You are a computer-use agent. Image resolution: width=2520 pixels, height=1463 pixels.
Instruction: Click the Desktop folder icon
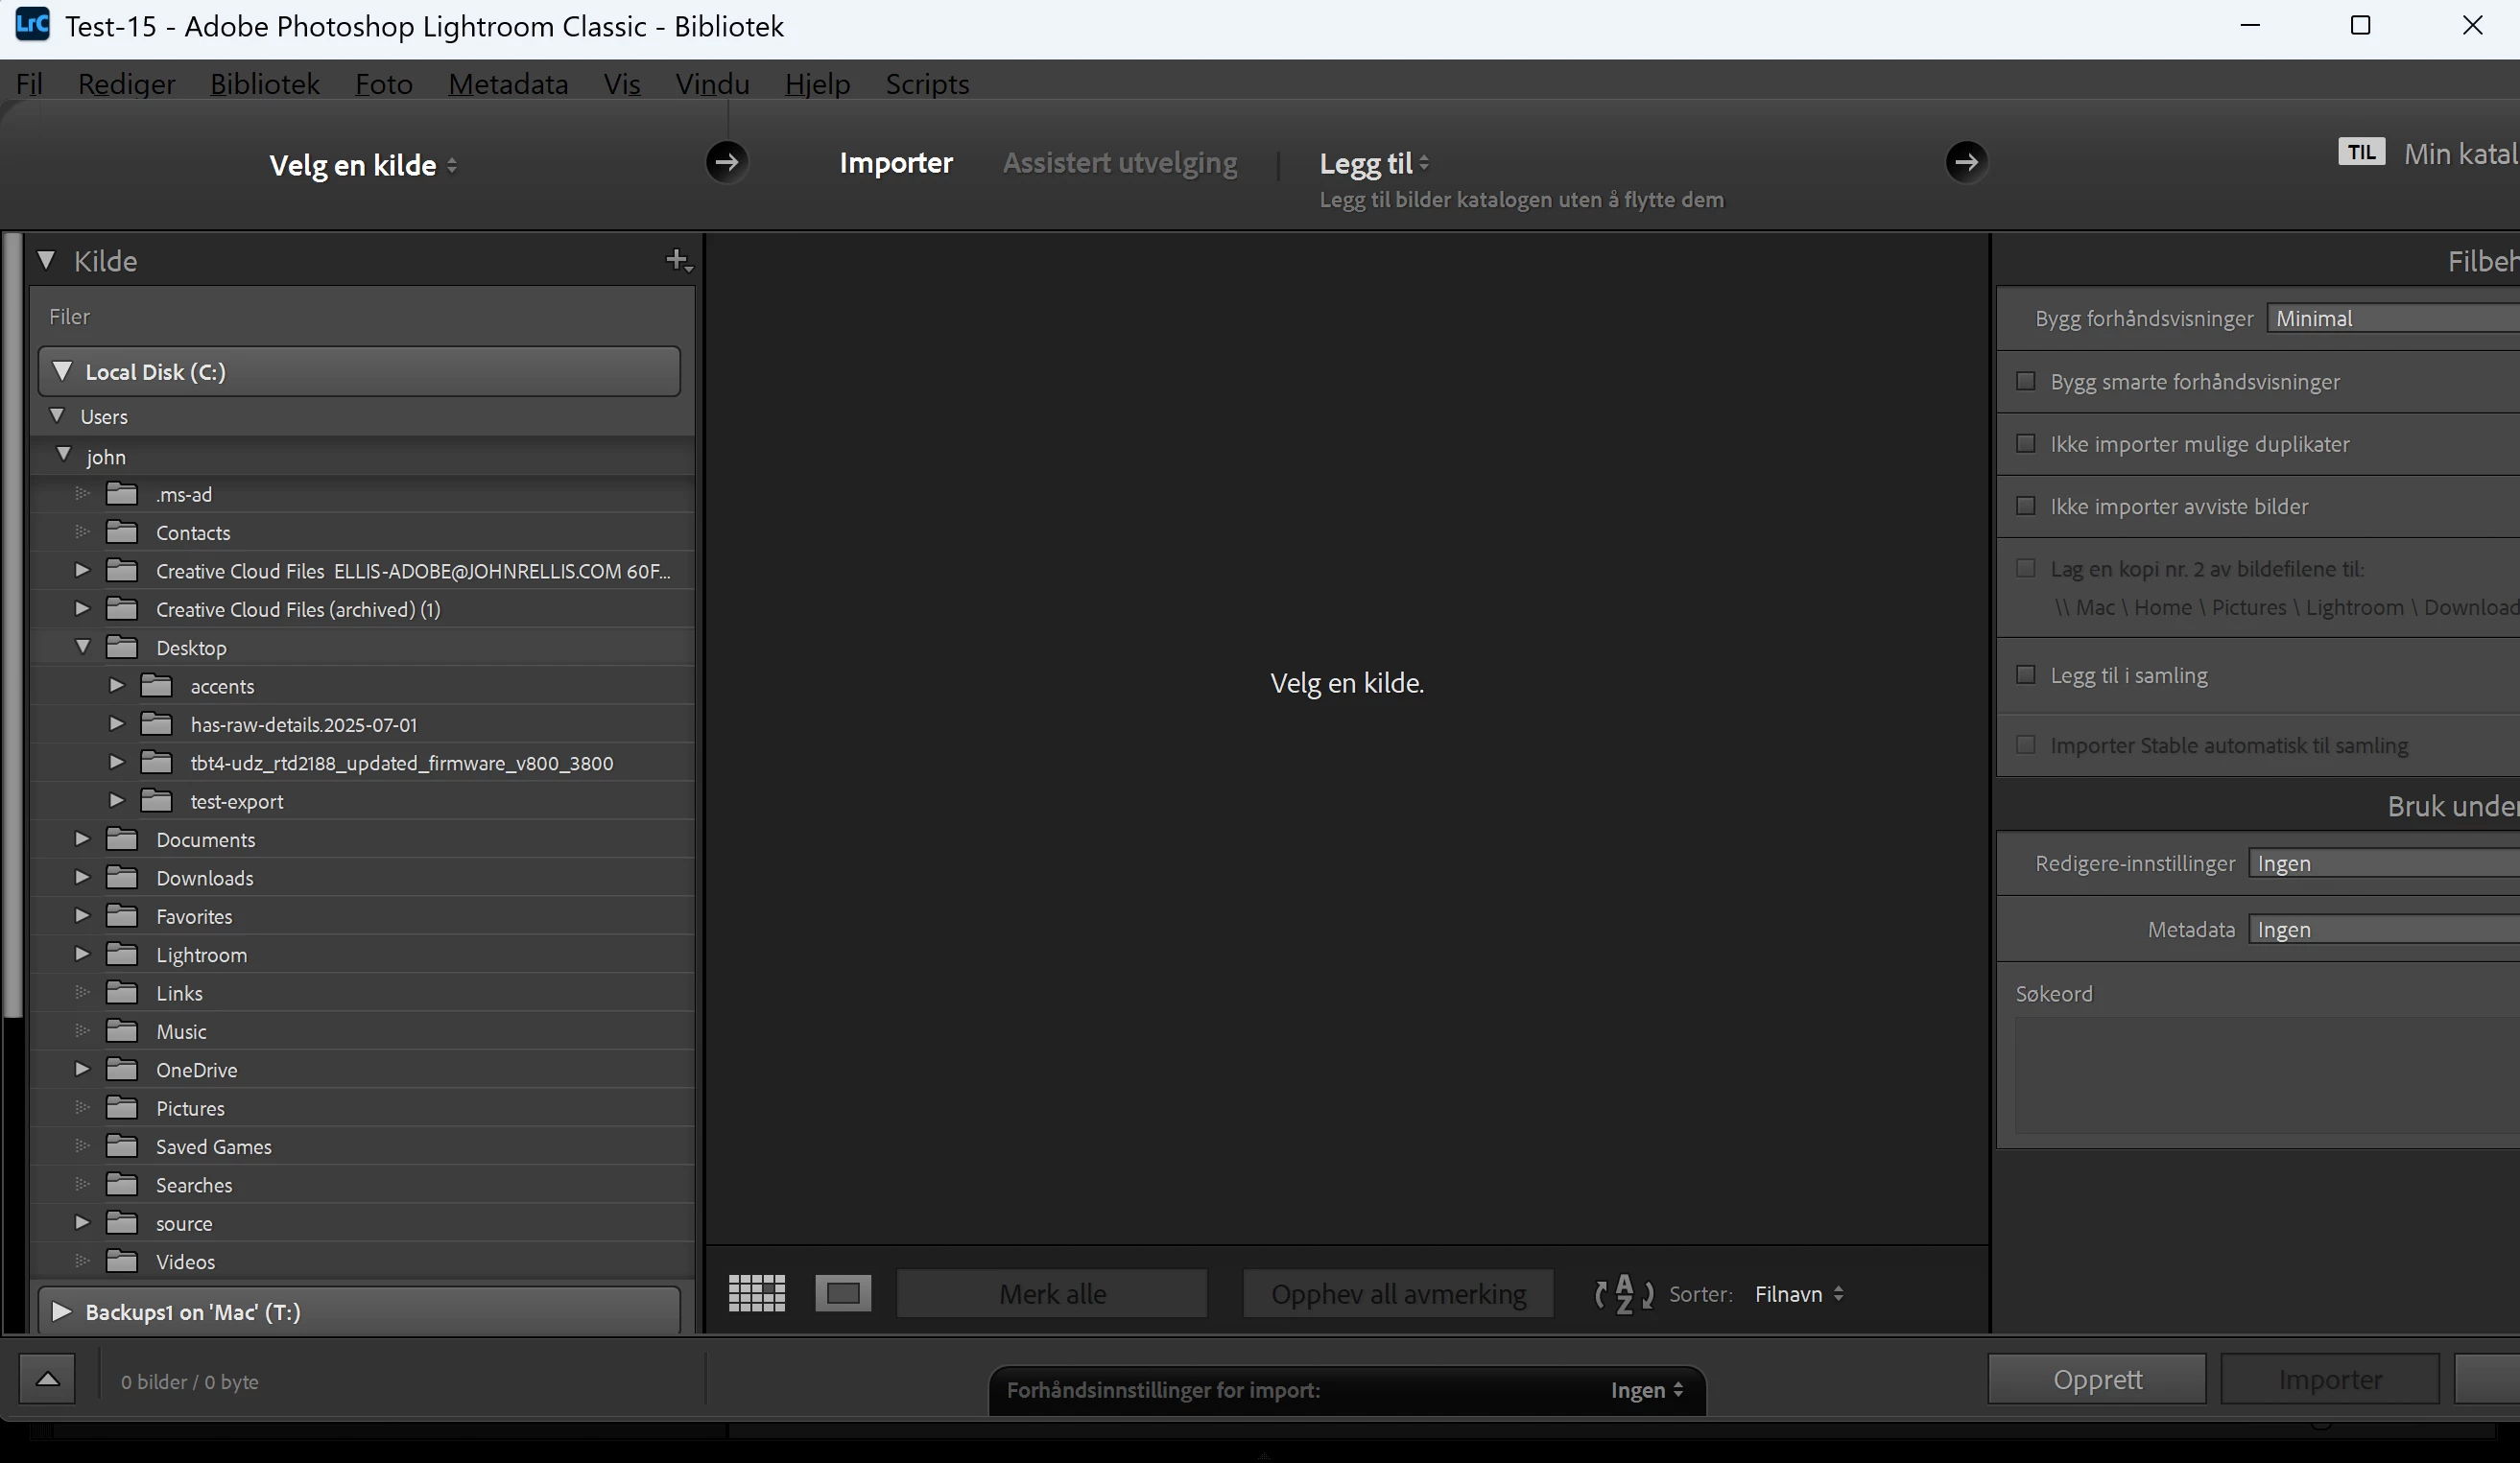[122, 647]
